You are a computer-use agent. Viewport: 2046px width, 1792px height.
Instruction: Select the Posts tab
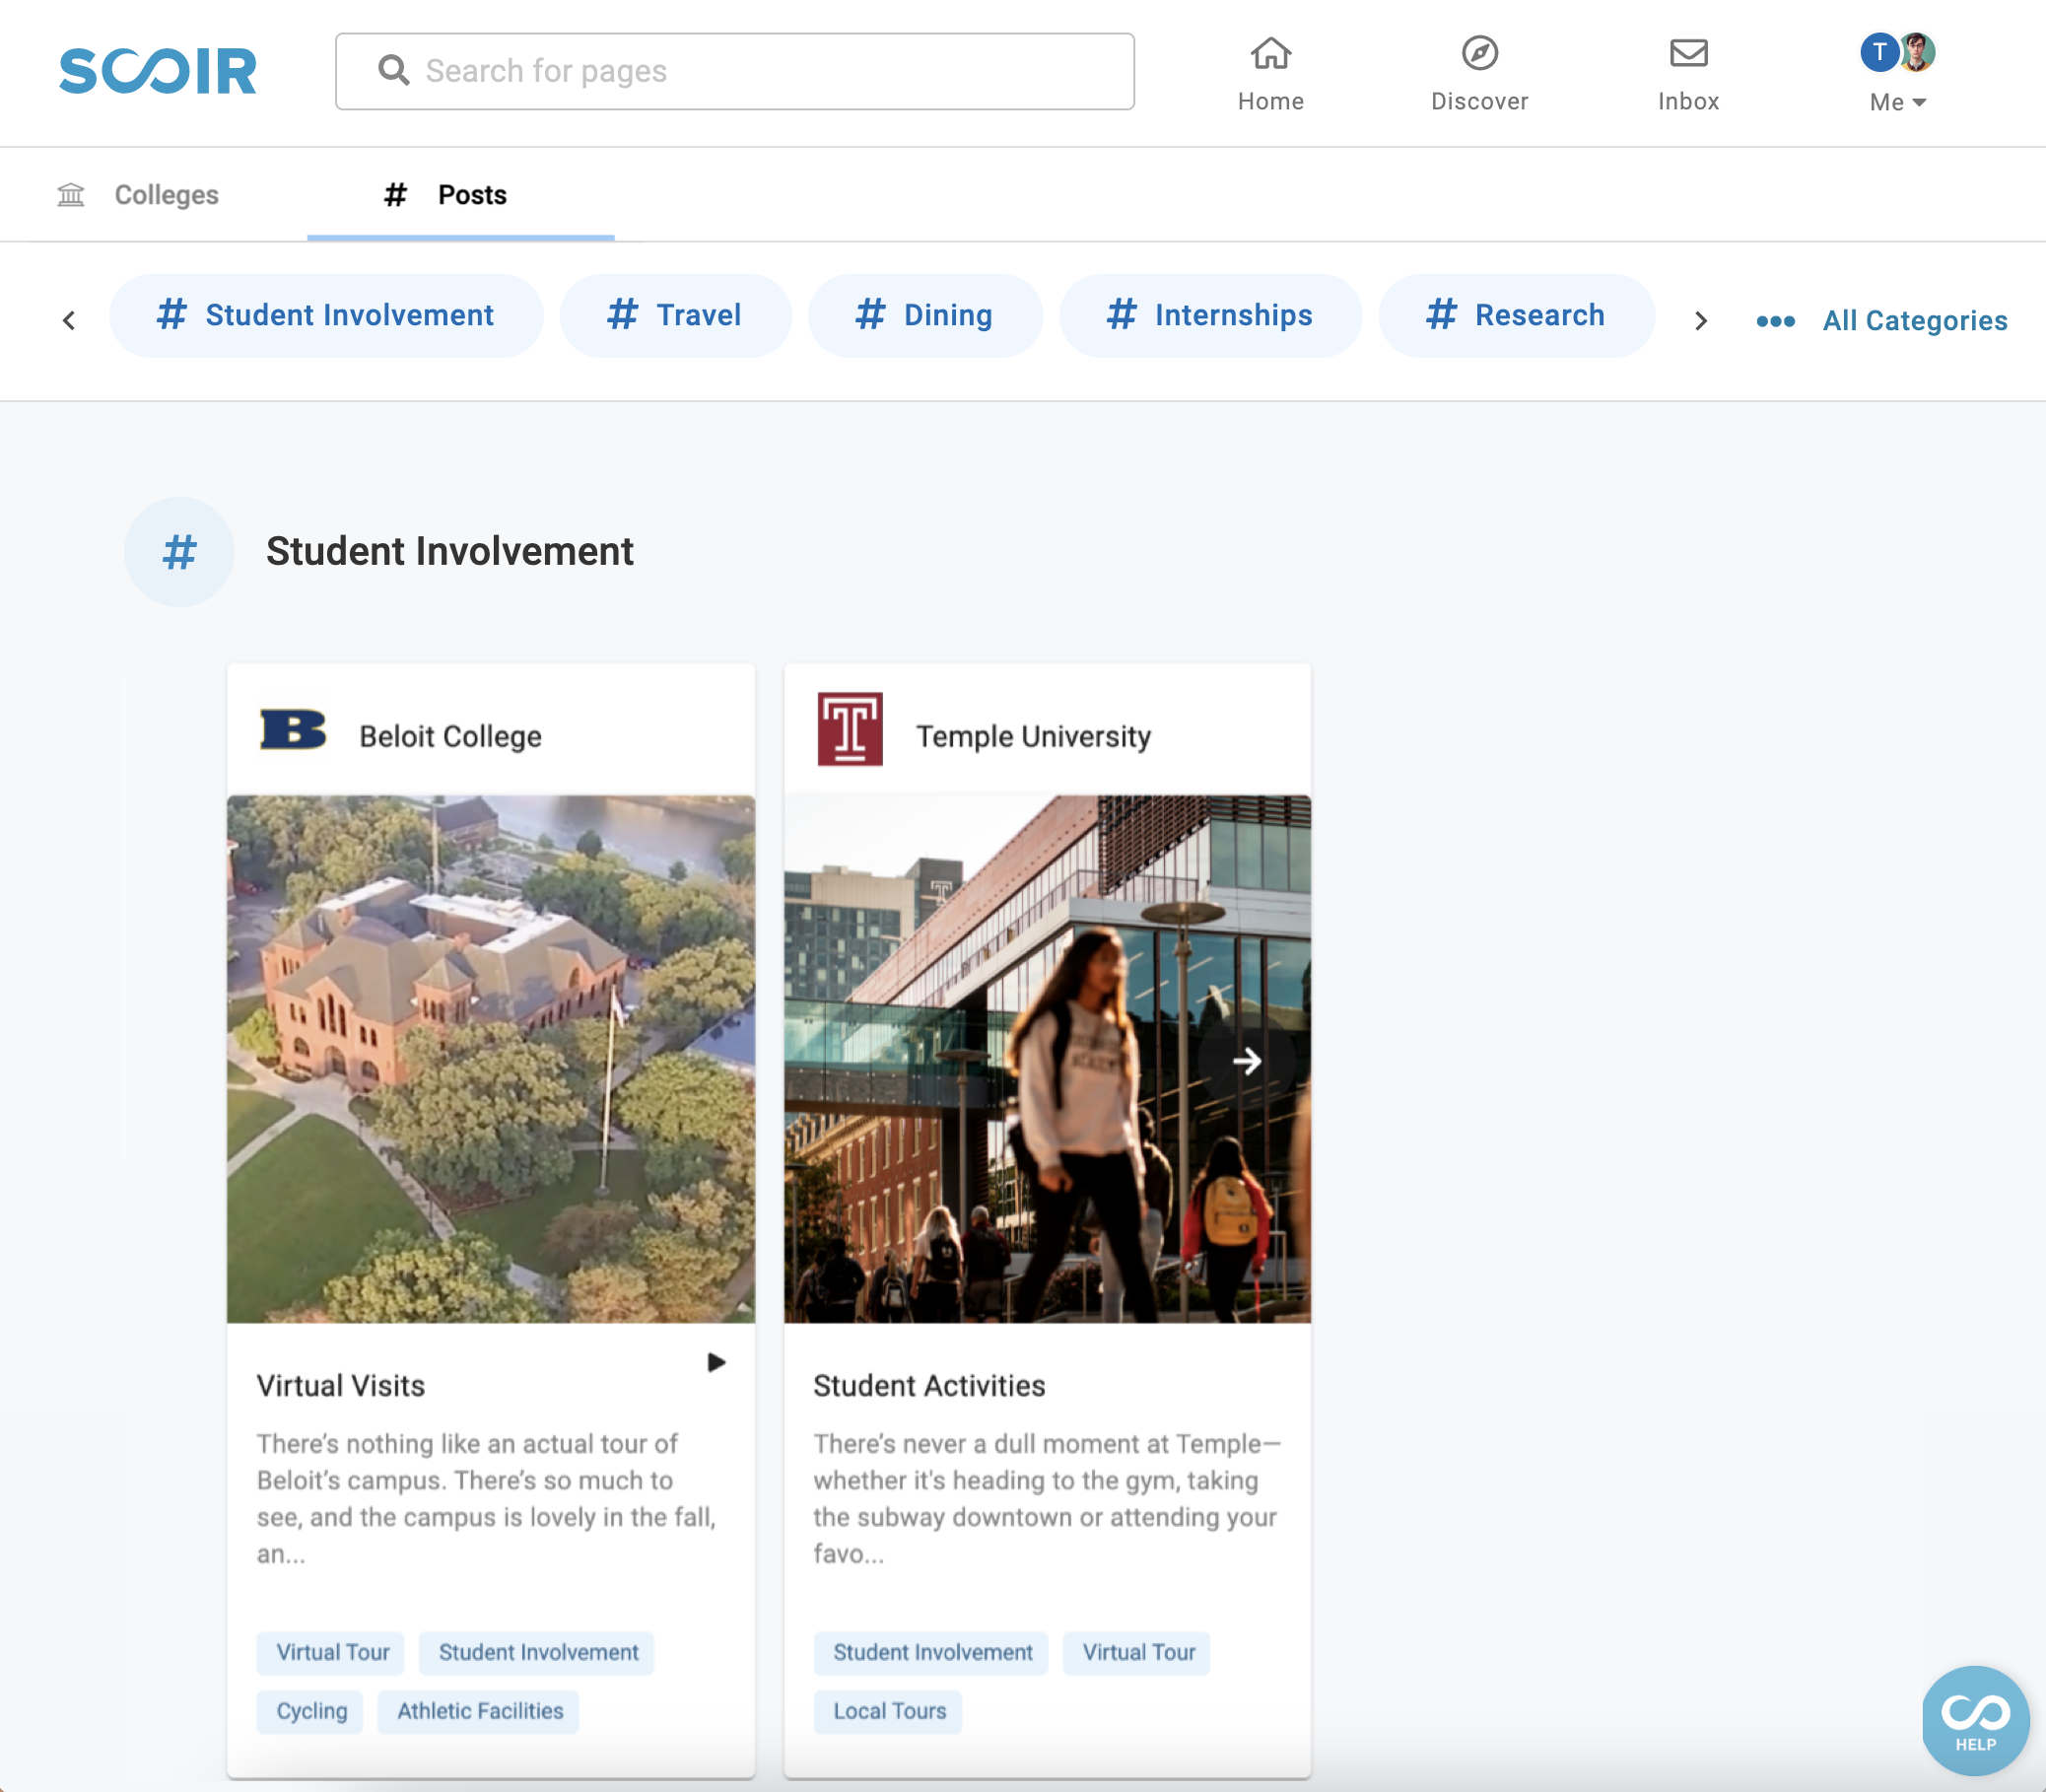(x=461, y=195)
